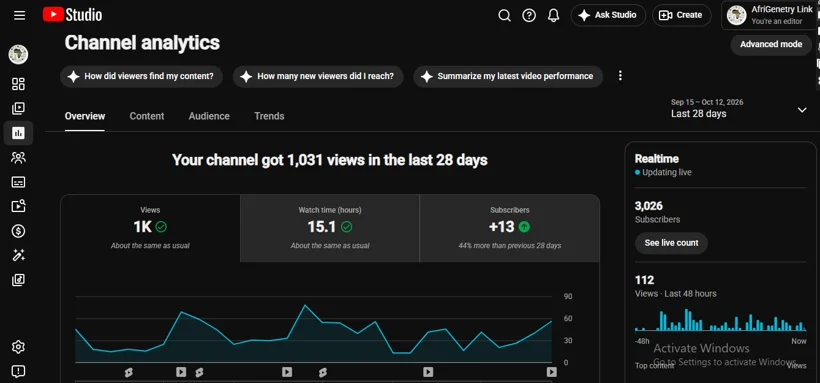
Task: Ask 'How did viewers find my content?'
Action: click(141, 76)
